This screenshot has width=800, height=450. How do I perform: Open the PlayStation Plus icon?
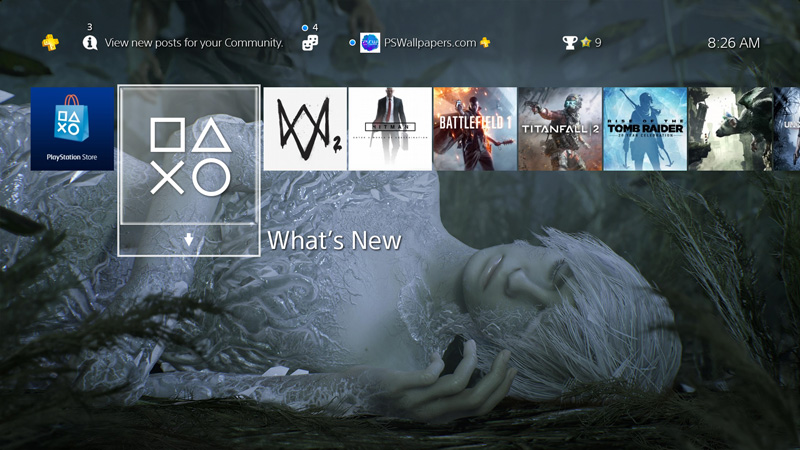(x=50, y=42)
